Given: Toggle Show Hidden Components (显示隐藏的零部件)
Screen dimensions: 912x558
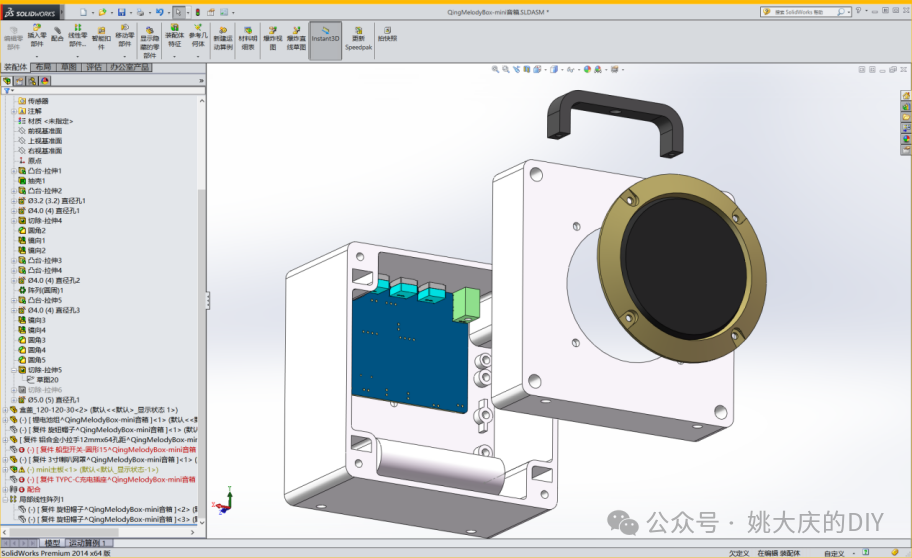Looking at the screenshot, I should tap(149, 40).
